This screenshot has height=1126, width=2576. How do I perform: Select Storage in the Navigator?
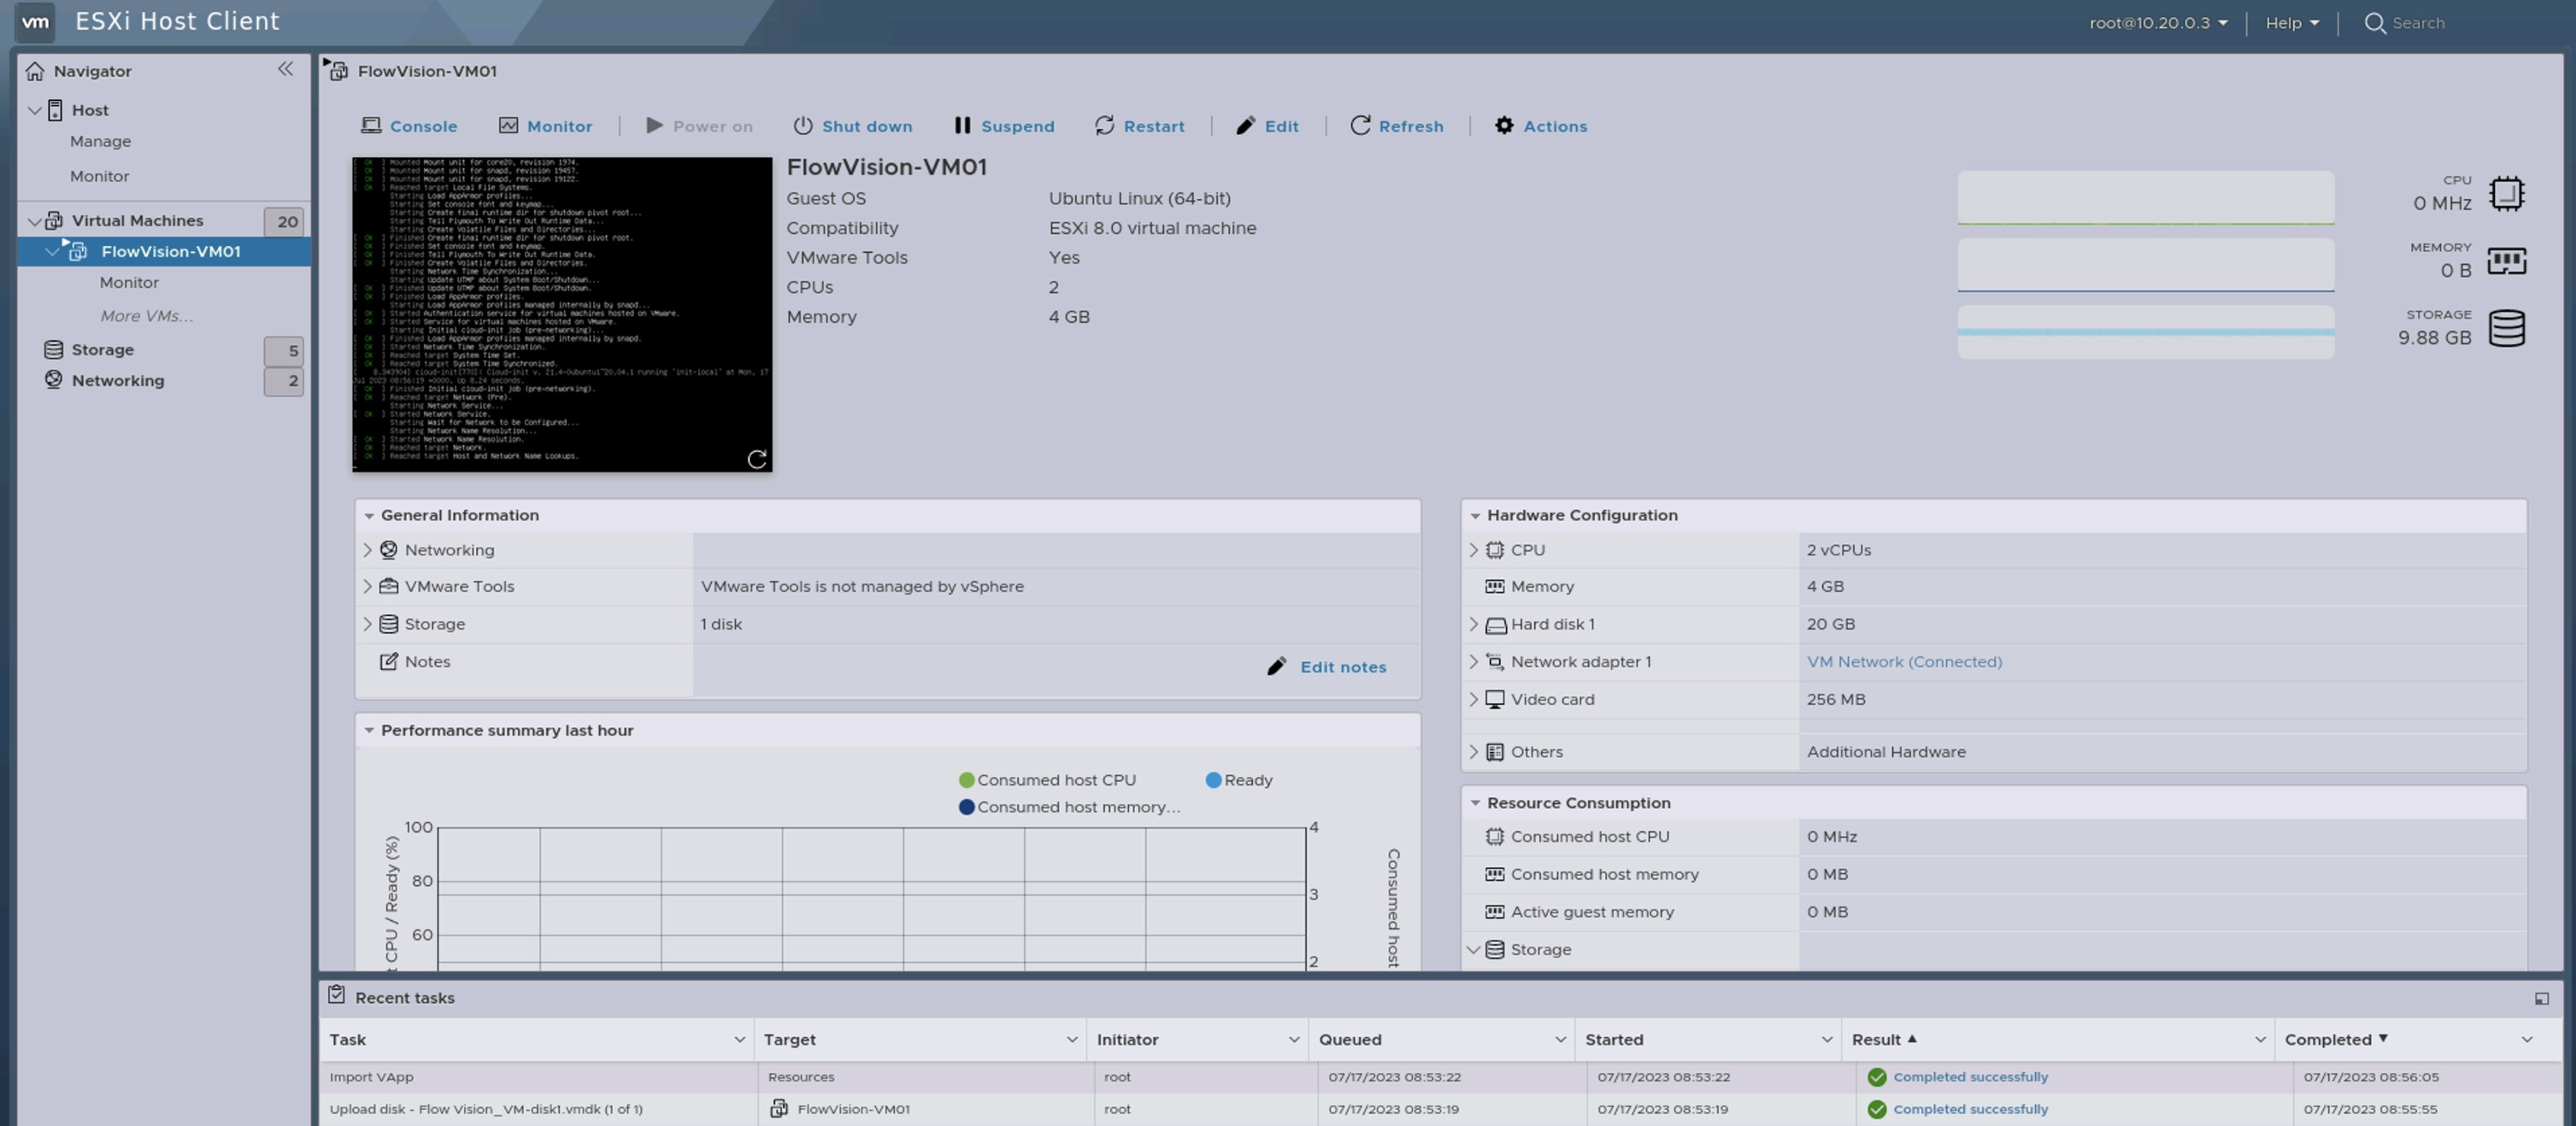pyautogui.click(x=102, y=350)
